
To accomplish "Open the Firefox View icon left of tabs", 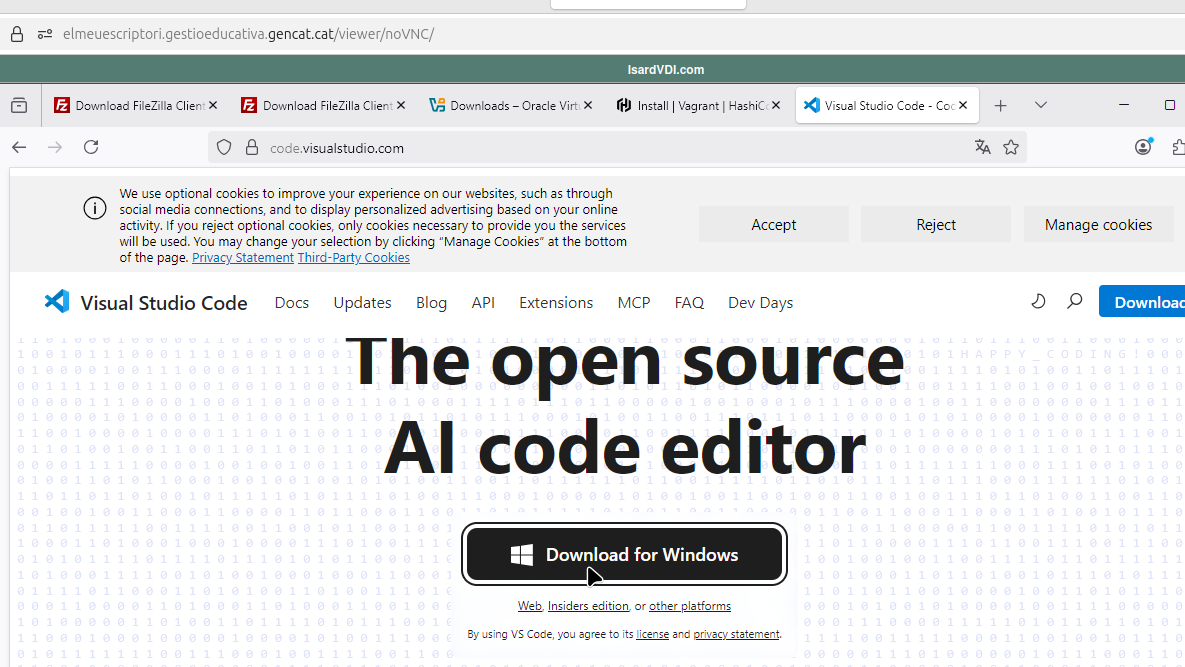I will pyautogui.click(x=19, y=105).
